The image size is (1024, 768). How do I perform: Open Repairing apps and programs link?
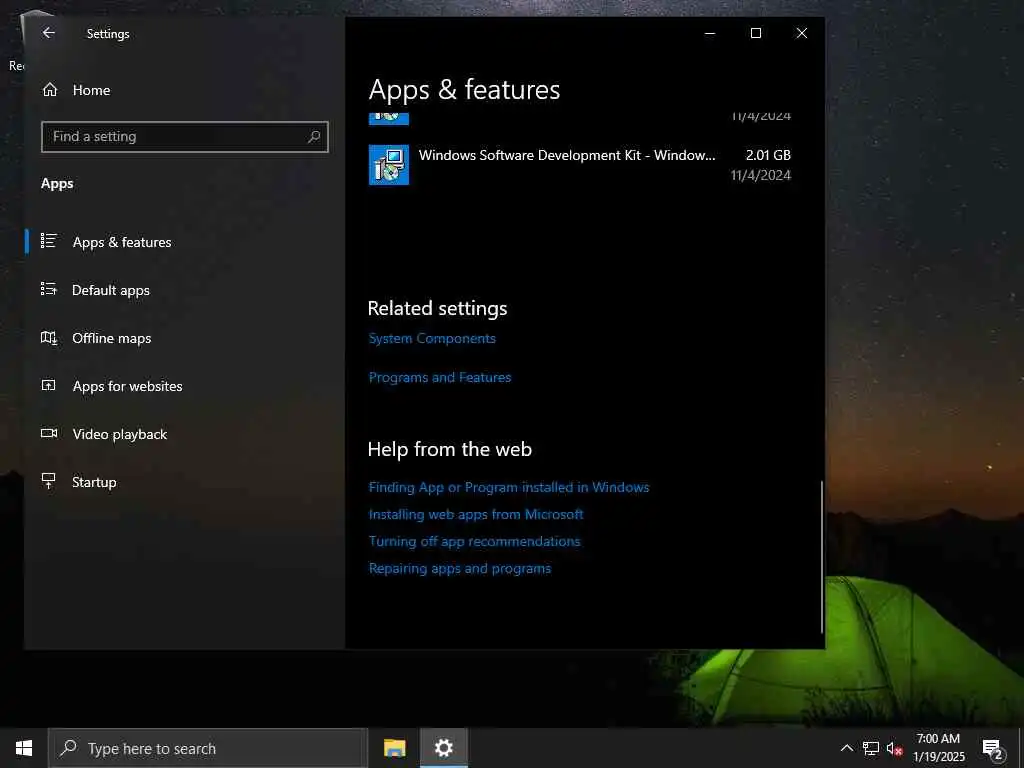pos(460,568)
